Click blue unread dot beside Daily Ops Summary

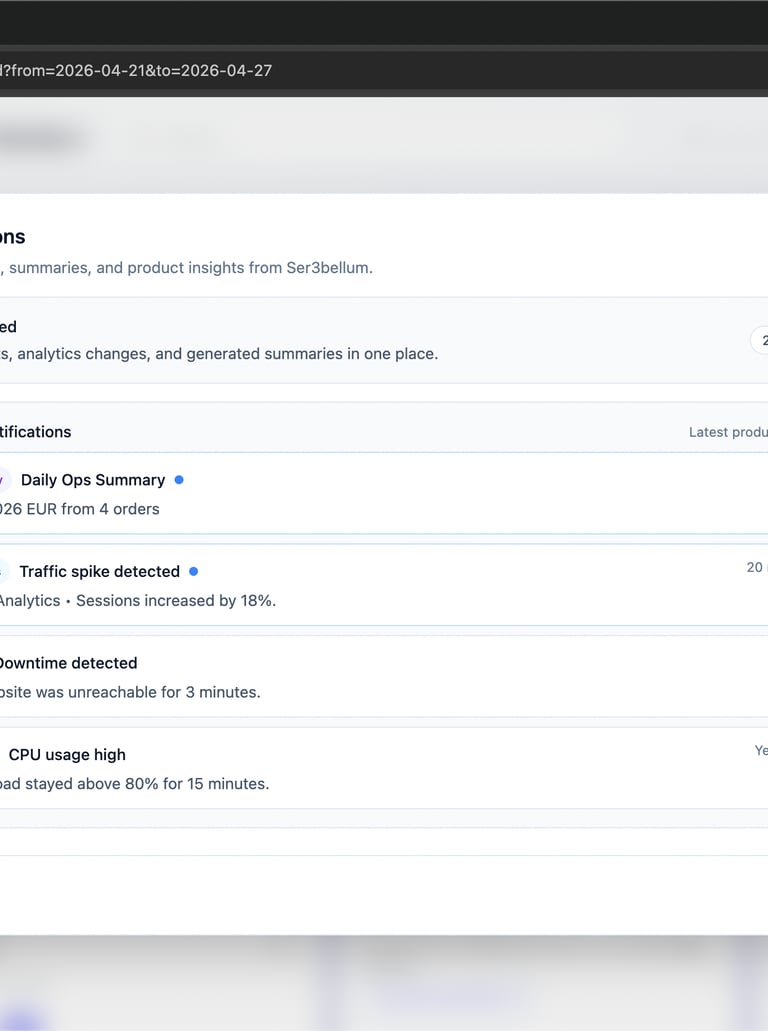click(x=179, y=480)
